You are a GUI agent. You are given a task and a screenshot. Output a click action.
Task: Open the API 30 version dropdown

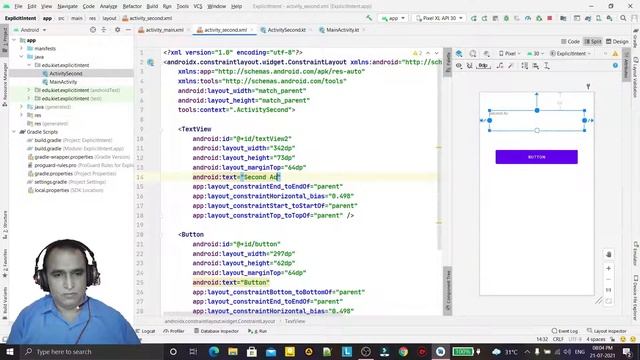click(x=535, y=53)
